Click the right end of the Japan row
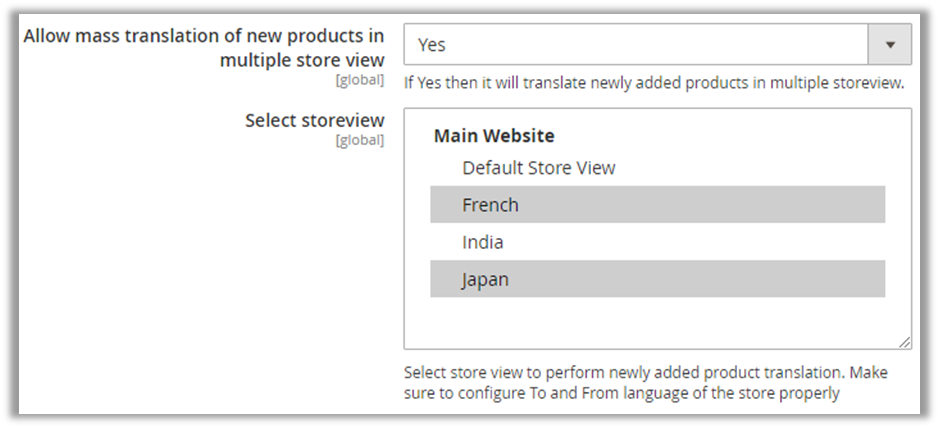The height and width of the screenshot is (428, 939). (x=870, y=280)
